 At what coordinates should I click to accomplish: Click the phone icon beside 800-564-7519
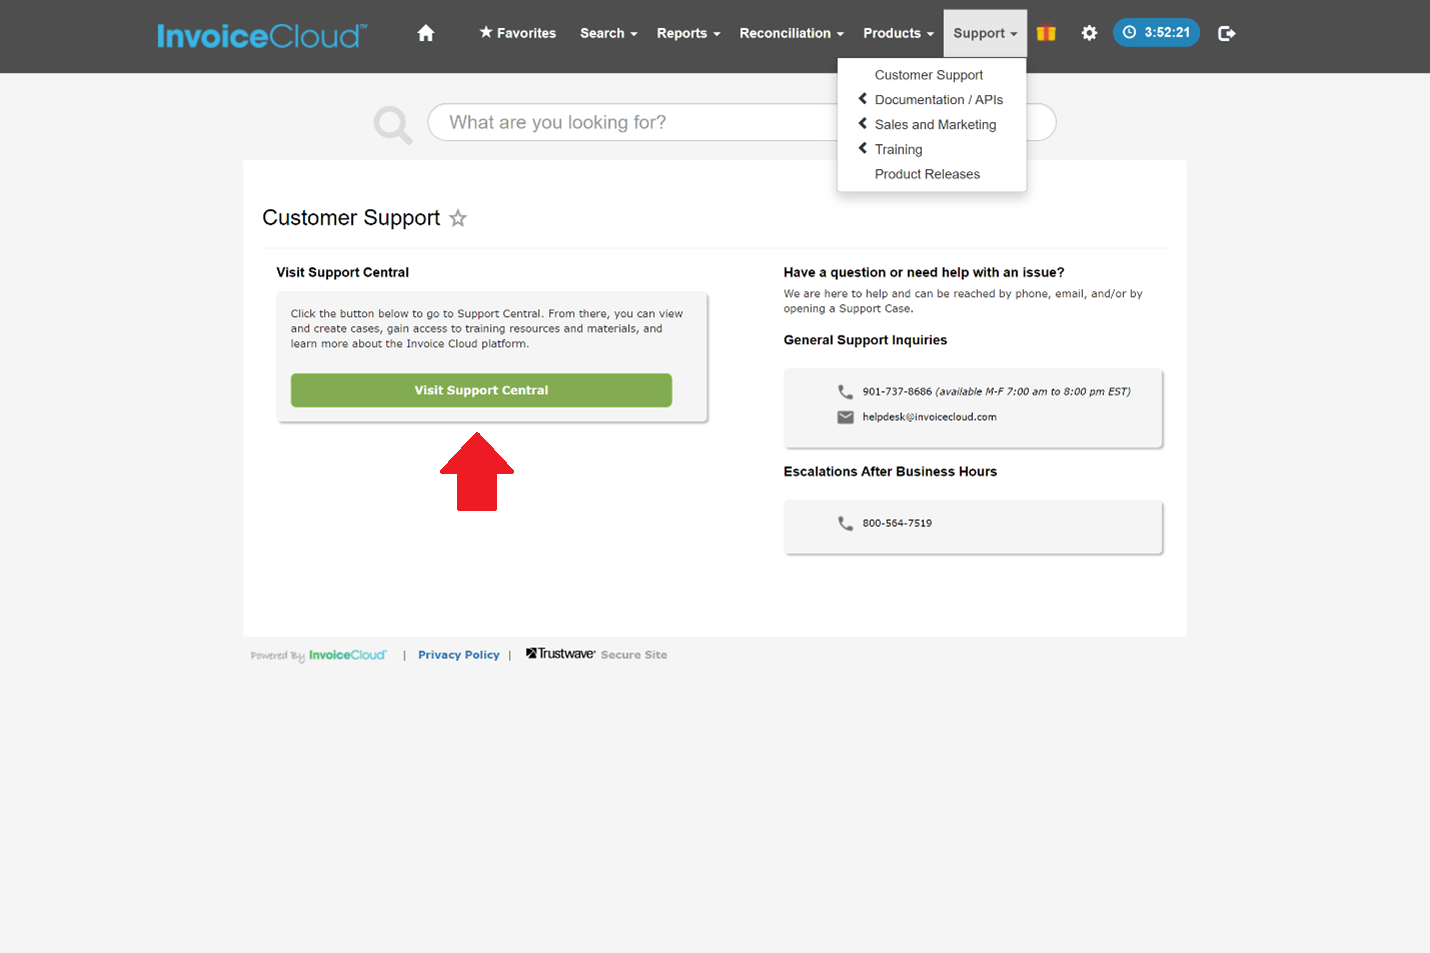tap(845, 523)
